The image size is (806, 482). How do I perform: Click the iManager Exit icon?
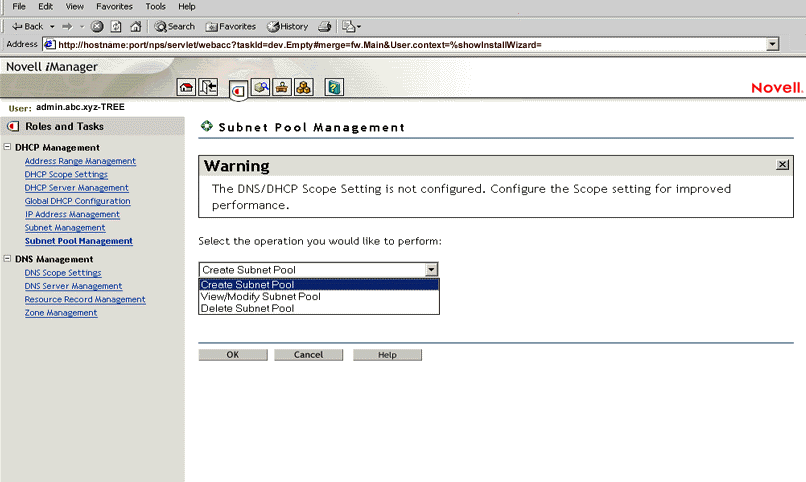[208, 87]
